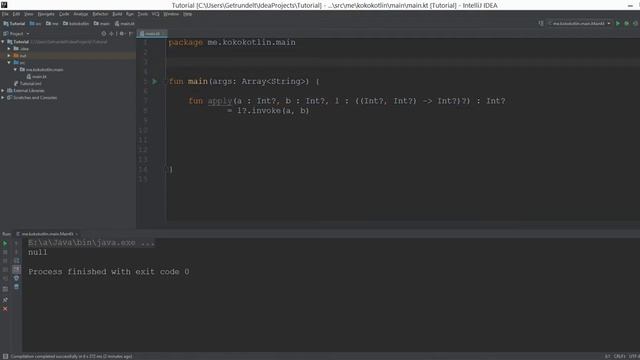Click the compilation completed status message
640x360 pixels.
[x=71, y=356]
